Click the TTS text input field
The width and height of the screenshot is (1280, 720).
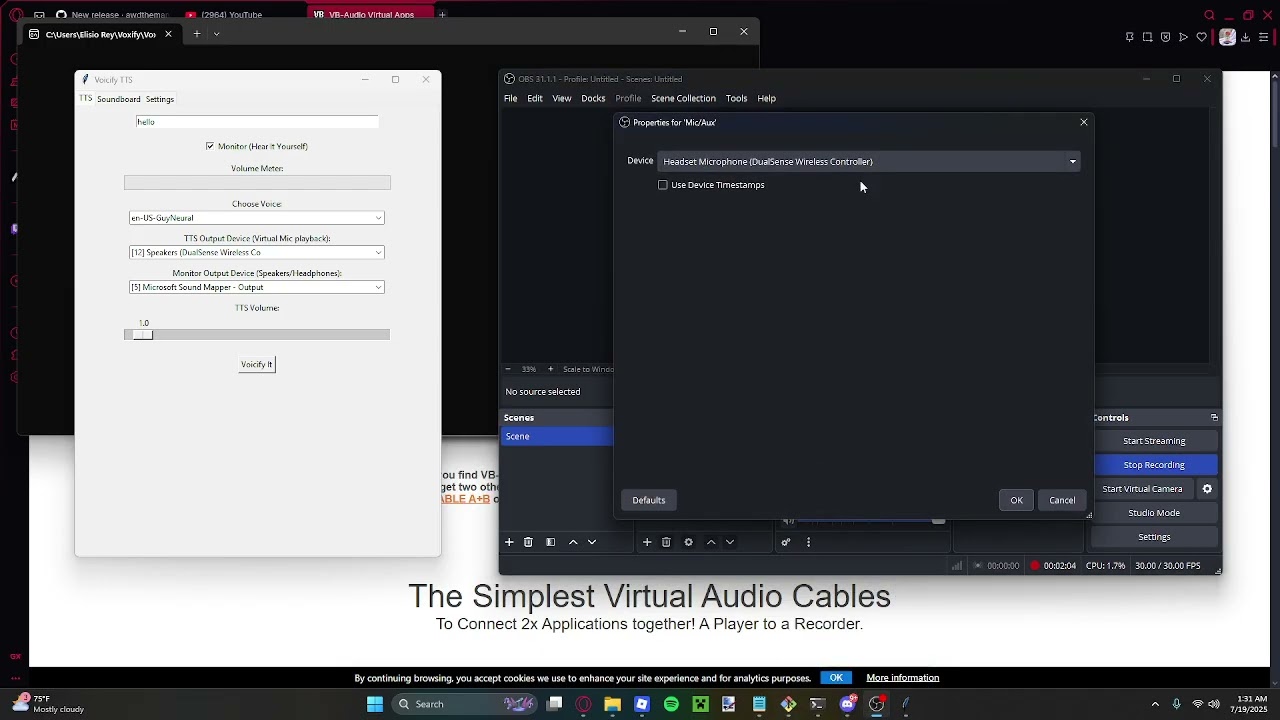click(257, 122)
